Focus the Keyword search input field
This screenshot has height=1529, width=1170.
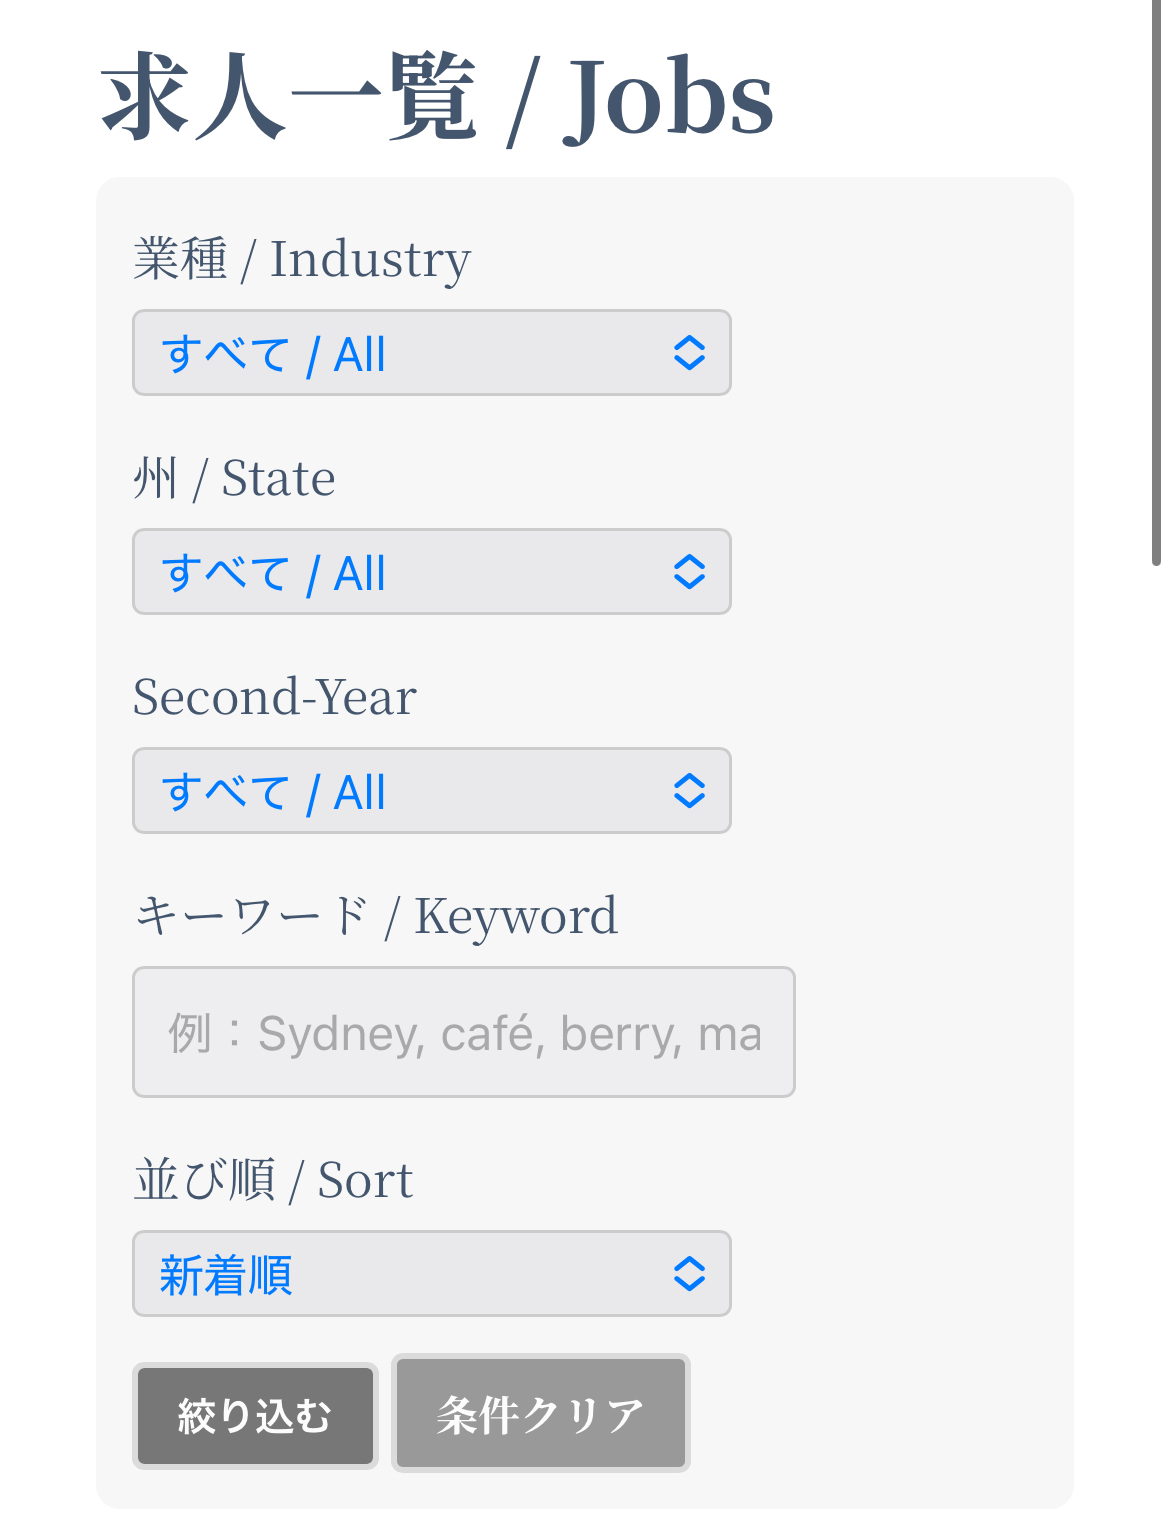pyautogui.click(x=463, y=1032)
